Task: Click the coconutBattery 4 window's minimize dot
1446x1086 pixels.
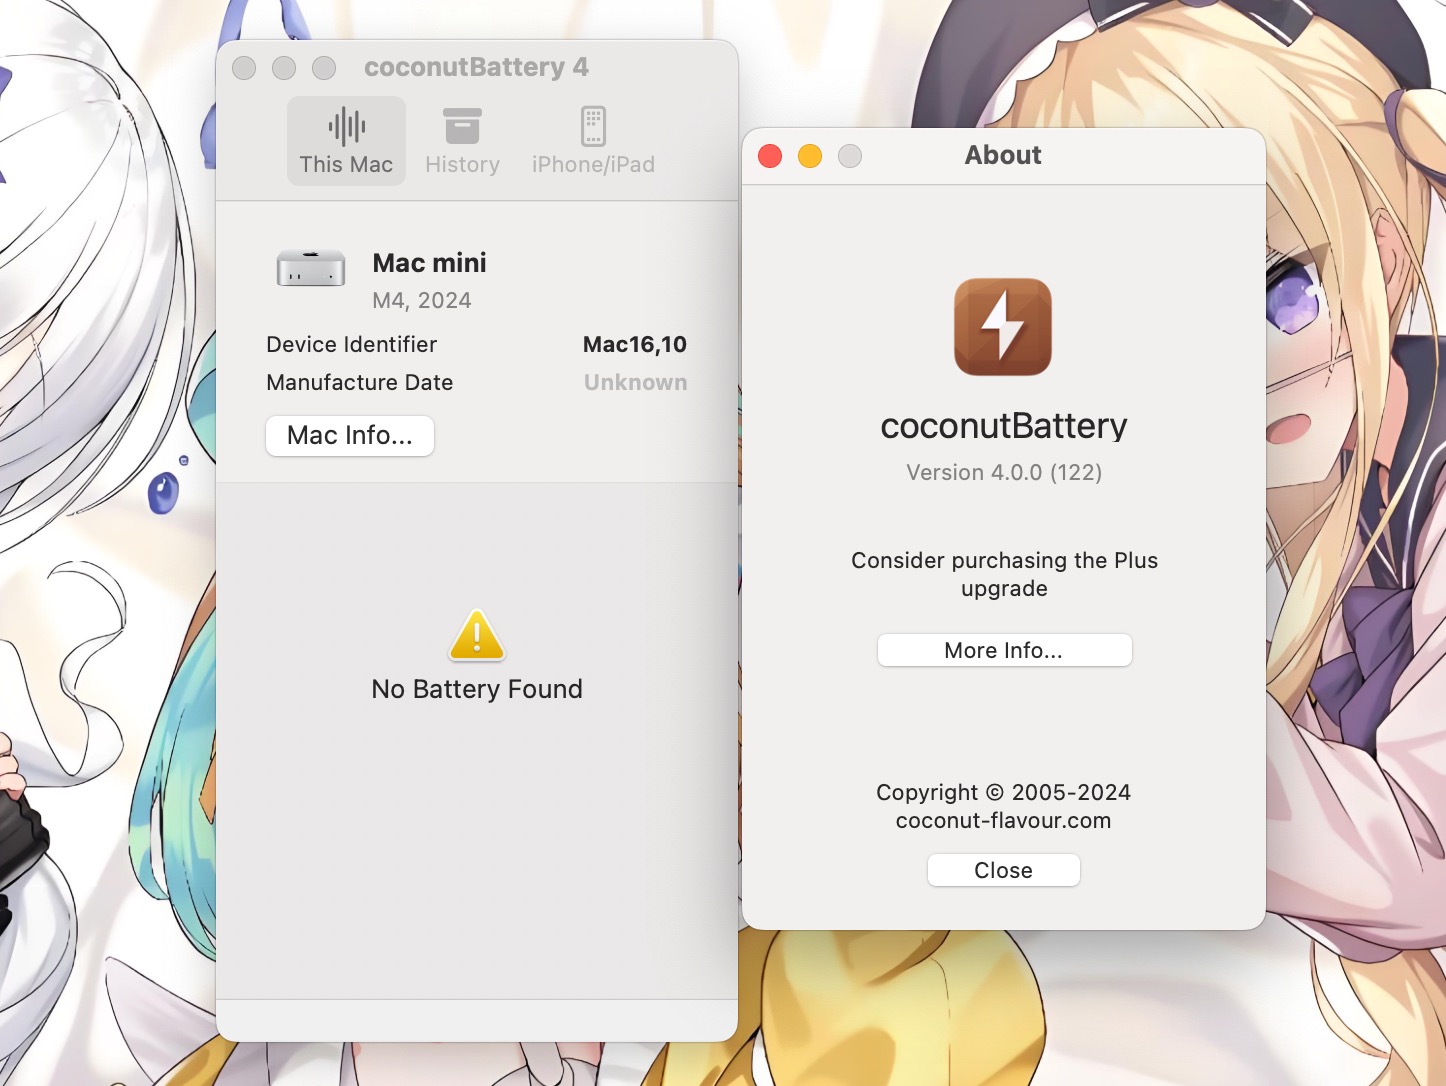Action: click(284, 68)
